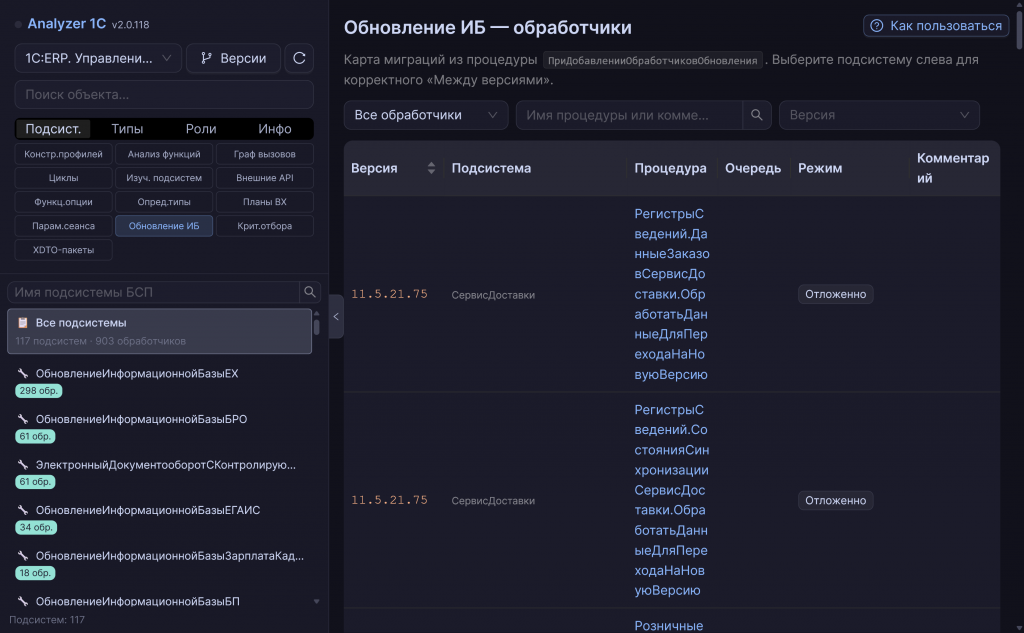1024x633 pixels.
Task: Switch to the Роли tab
Action: tap(201, 129)
